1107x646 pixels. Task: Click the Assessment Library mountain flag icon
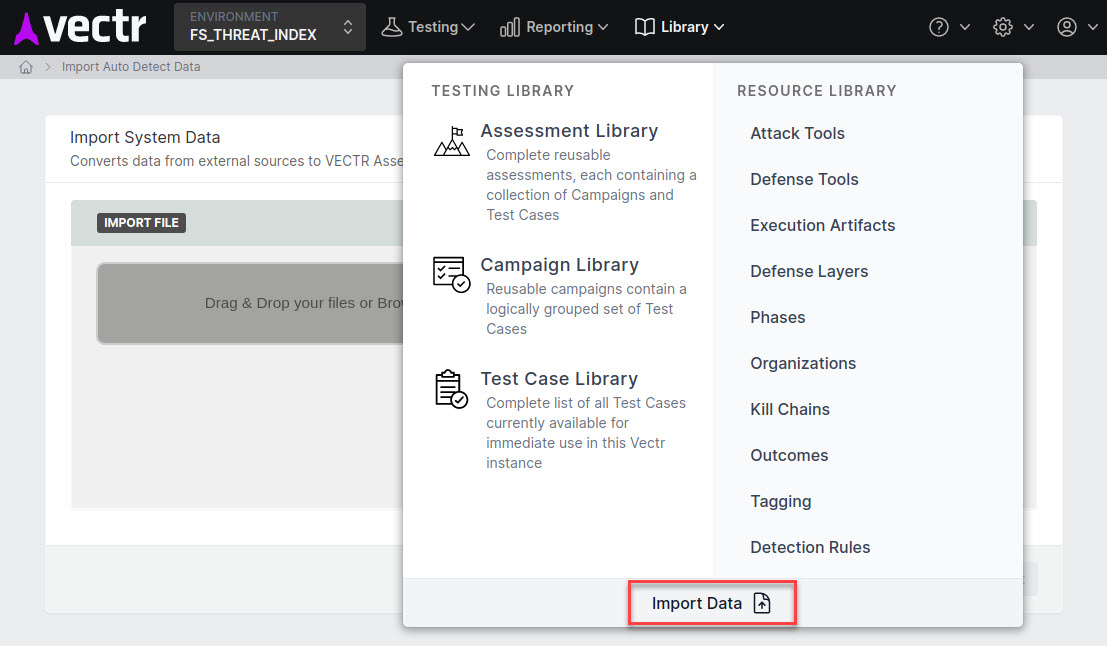452,141
